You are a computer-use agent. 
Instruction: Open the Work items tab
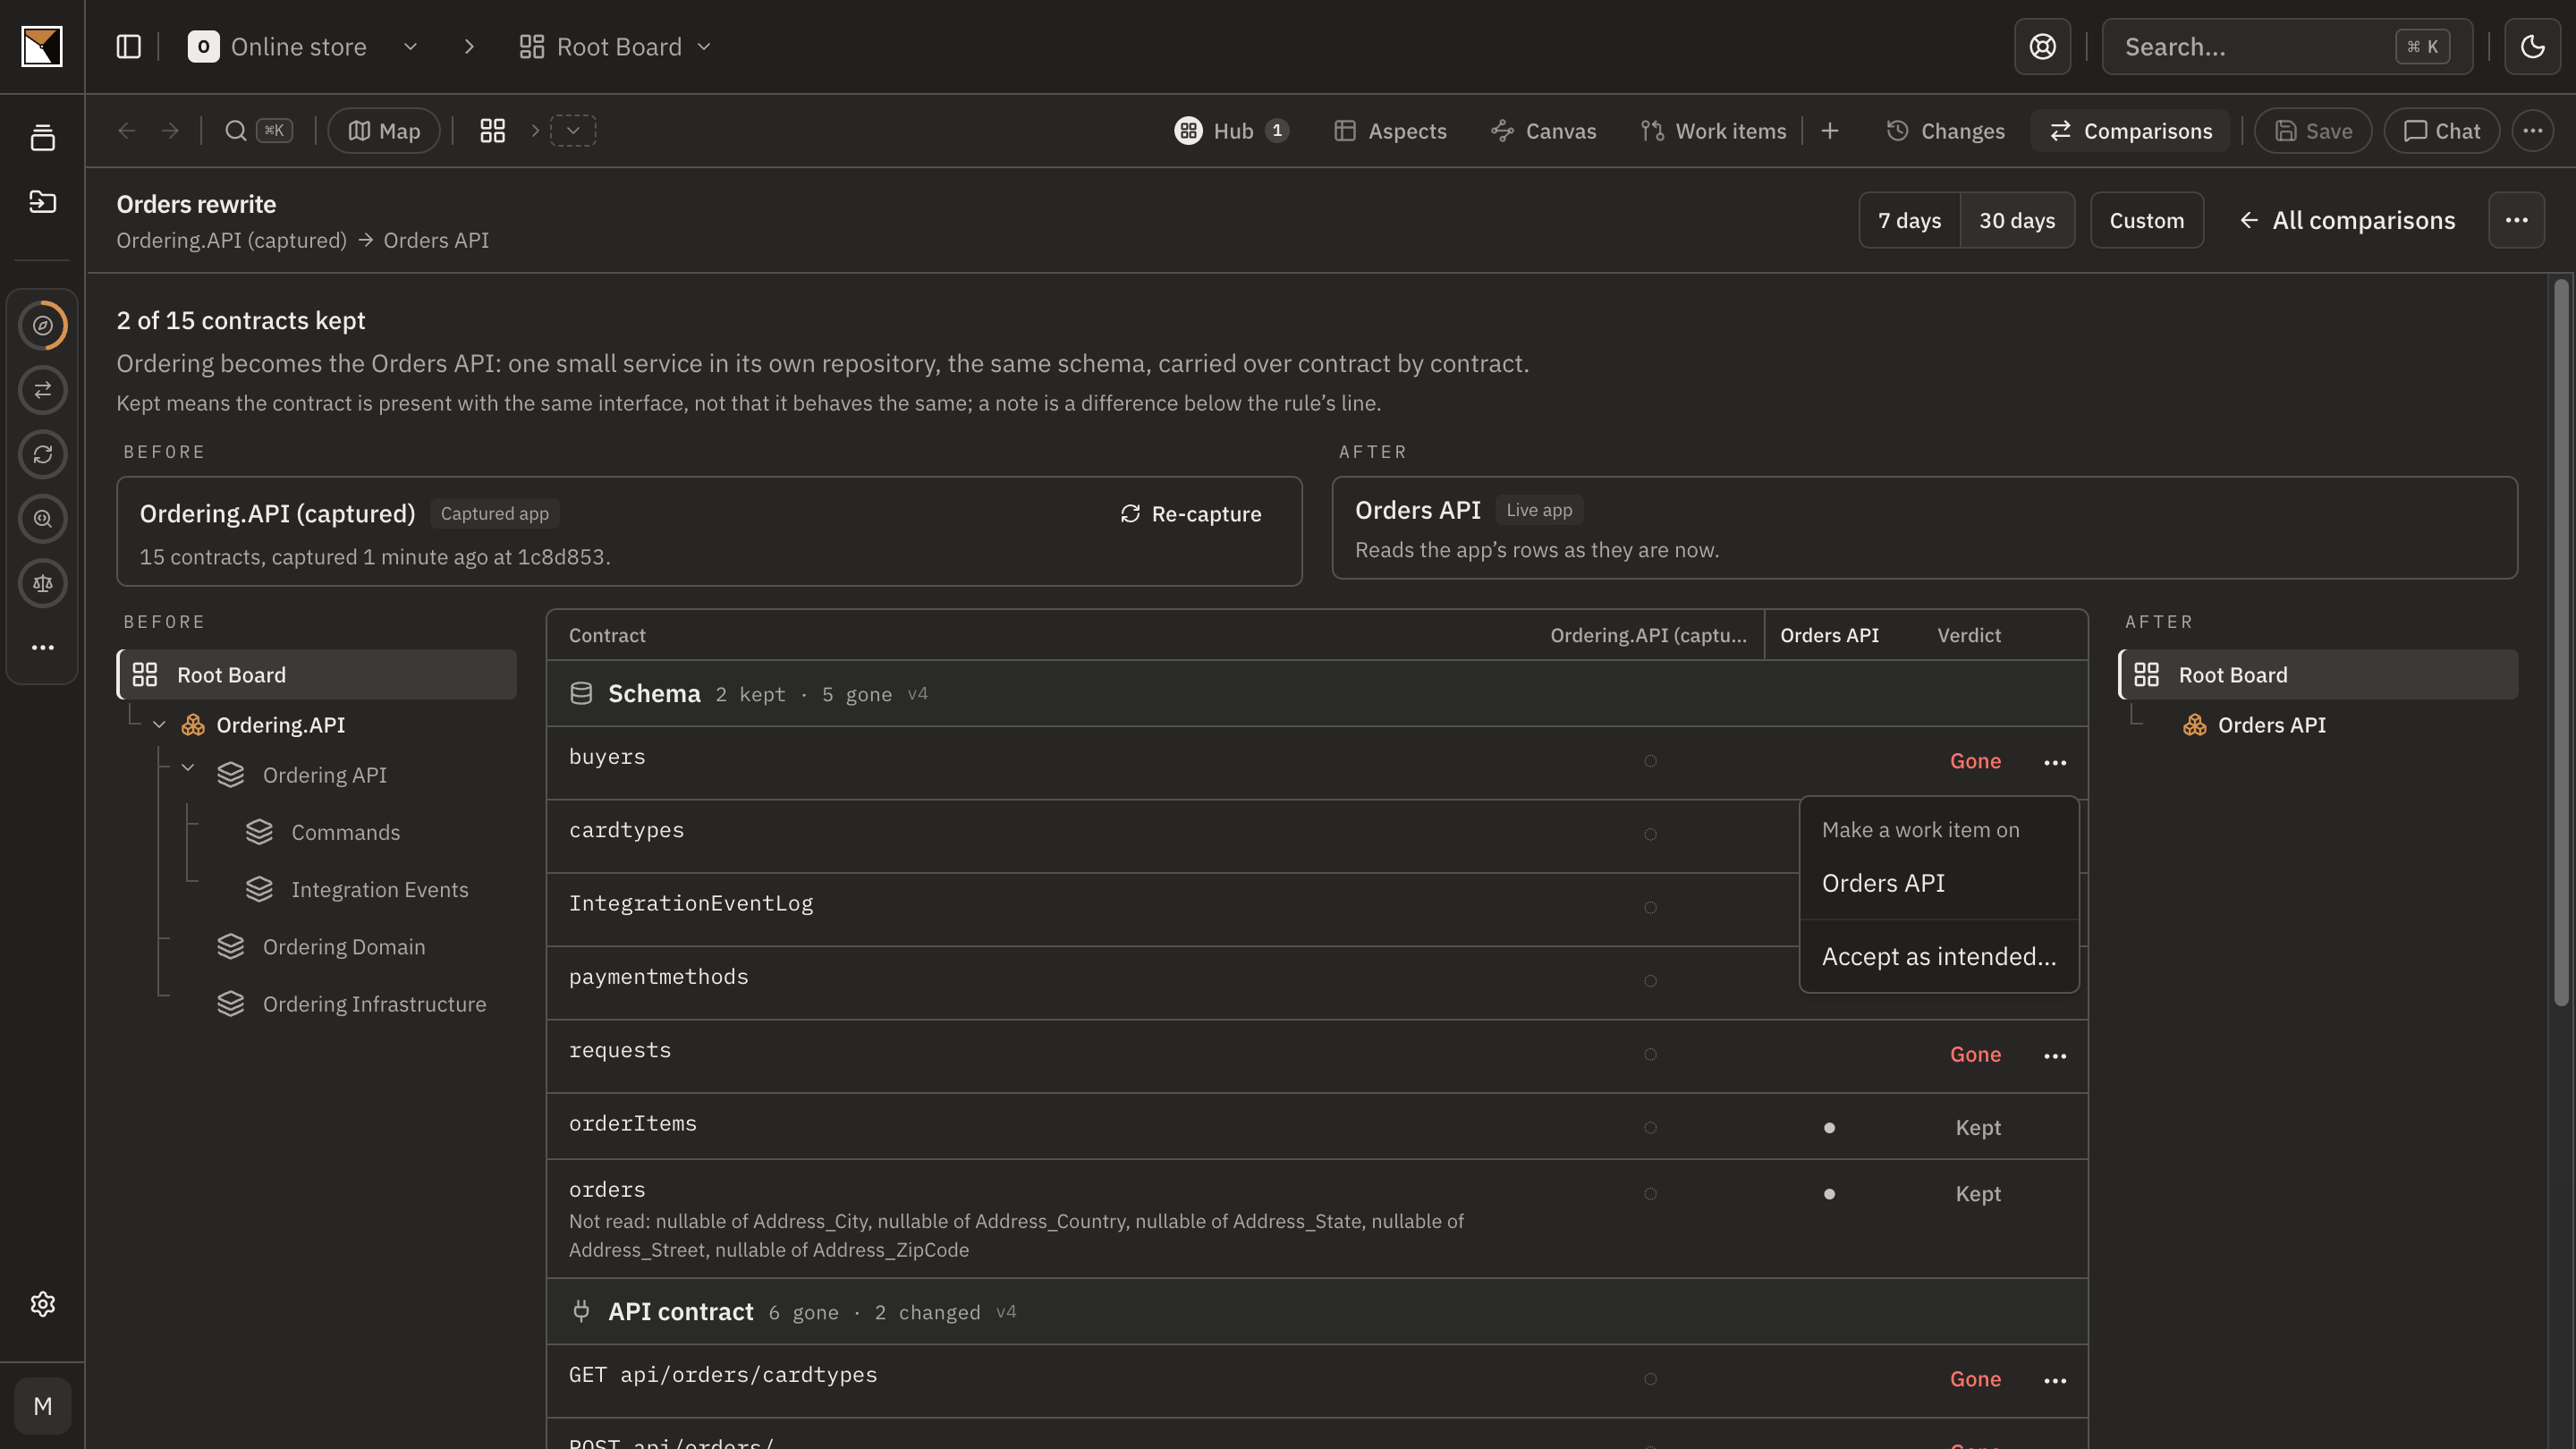(x=1713, y=131)
